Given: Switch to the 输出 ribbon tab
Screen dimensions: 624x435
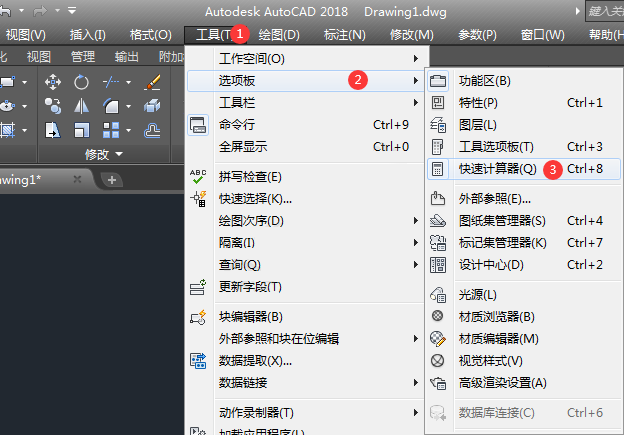Looking at the screenshot, I should (127, 57).
